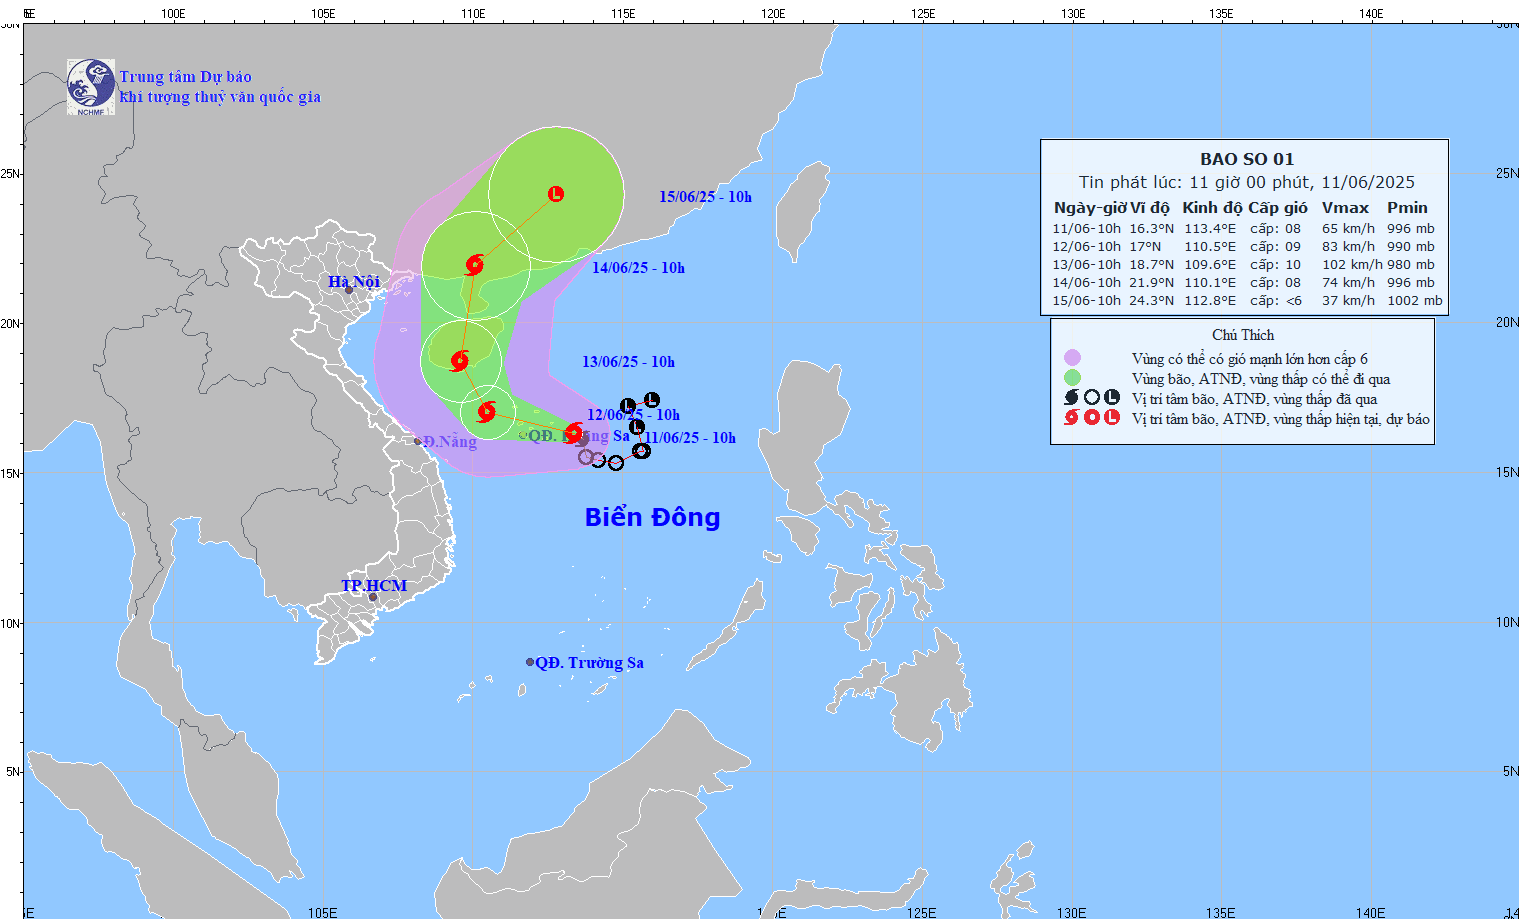Click the NCHMF logo in the top-left
This screenshot has height=919, width=1519.
91,87
